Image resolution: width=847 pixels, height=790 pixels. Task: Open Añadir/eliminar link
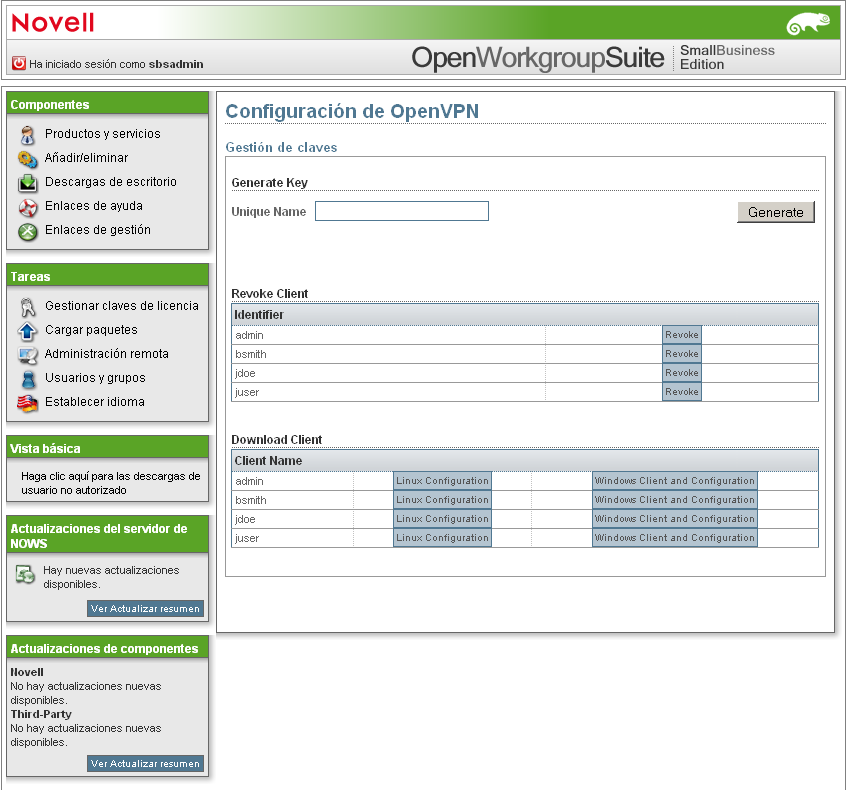pyautogui.click(x=86, y=158)
